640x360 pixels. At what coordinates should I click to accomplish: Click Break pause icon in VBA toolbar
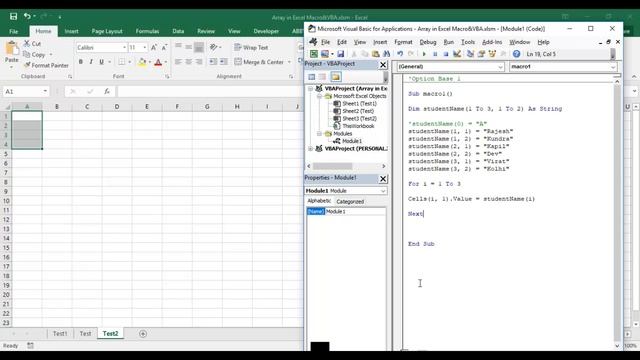pyautogui.click(x=435, y=54)
